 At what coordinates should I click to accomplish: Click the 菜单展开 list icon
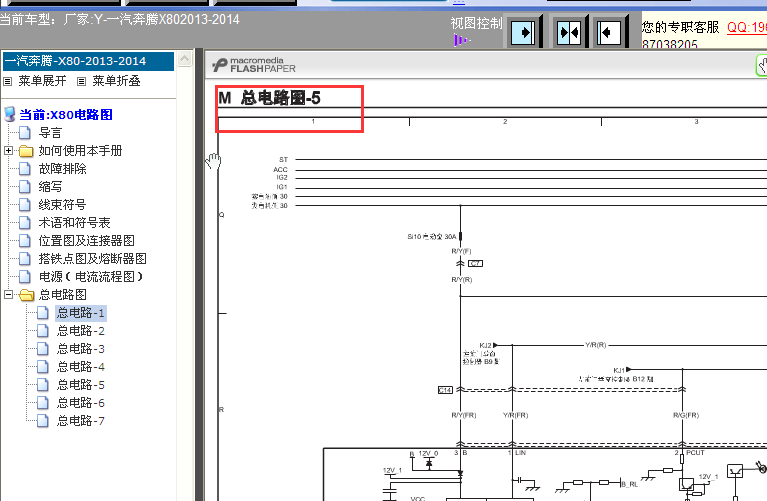[8, 81]
